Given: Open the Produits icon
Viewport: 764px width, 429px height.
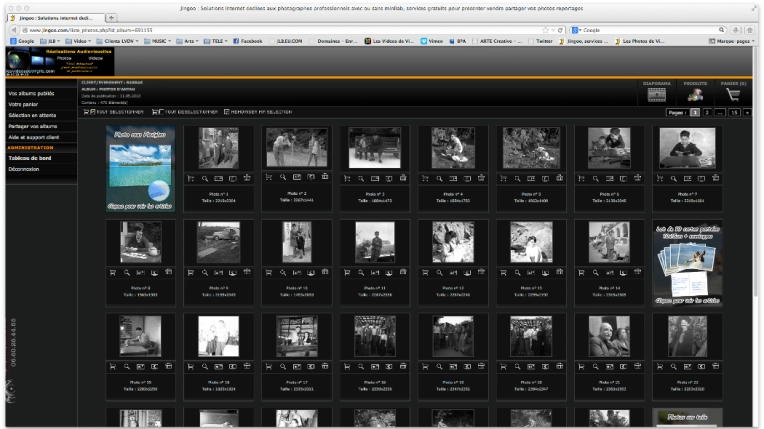Looking at the screenshot, I should point(695,95).
